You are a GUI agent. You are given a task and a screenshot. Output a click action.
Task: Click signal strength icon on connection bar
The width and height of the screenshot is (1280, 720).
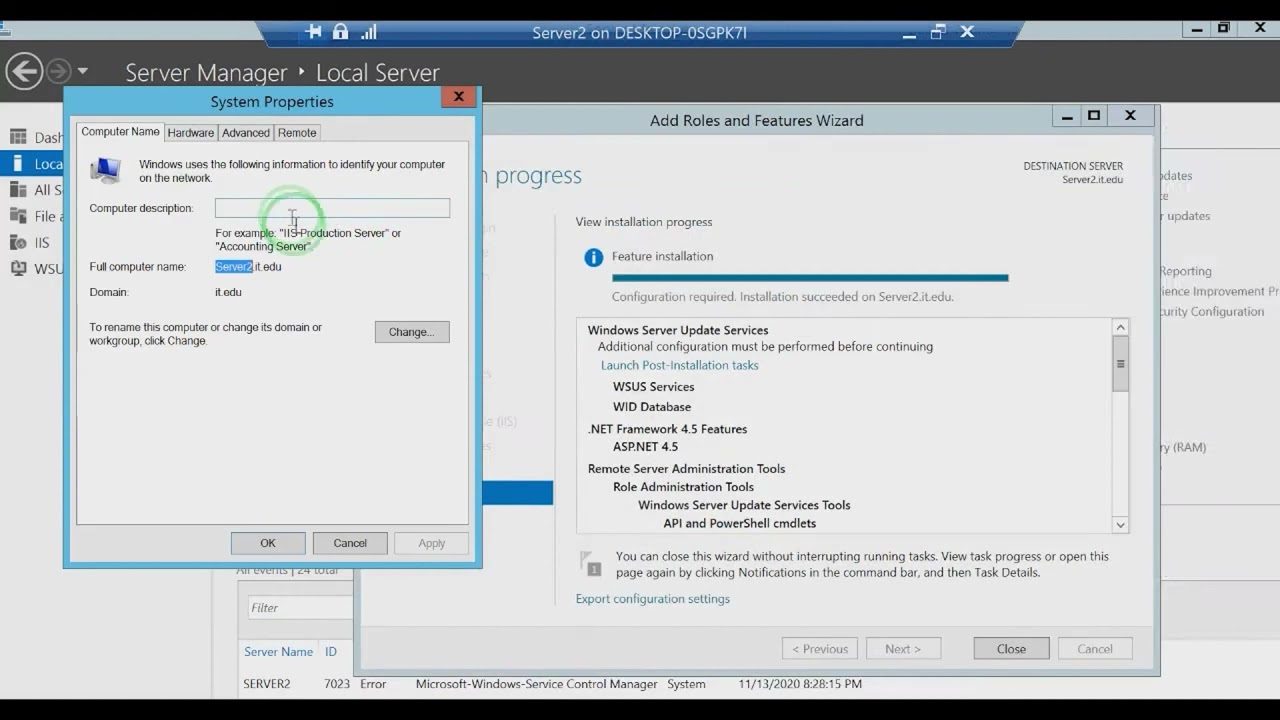tap(369, 32)
